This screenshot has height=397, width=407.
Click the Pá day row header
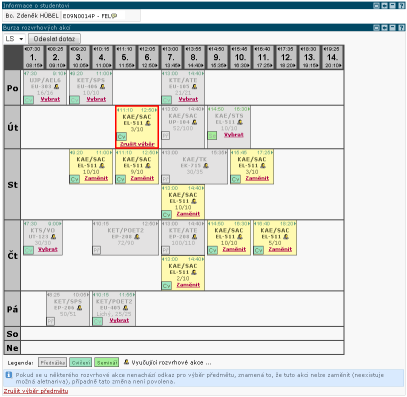pyautogui.click(x=12, y=309)
